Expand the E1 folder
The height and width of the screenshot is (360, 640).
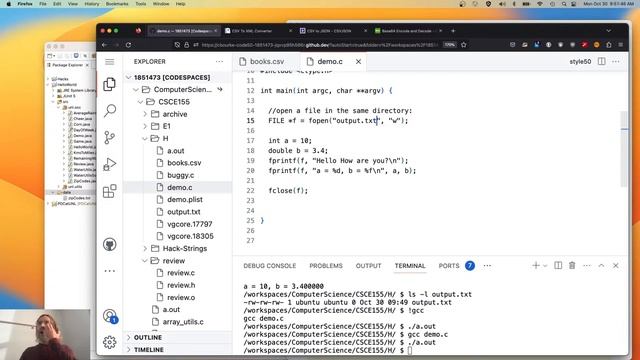coord(177,126)
